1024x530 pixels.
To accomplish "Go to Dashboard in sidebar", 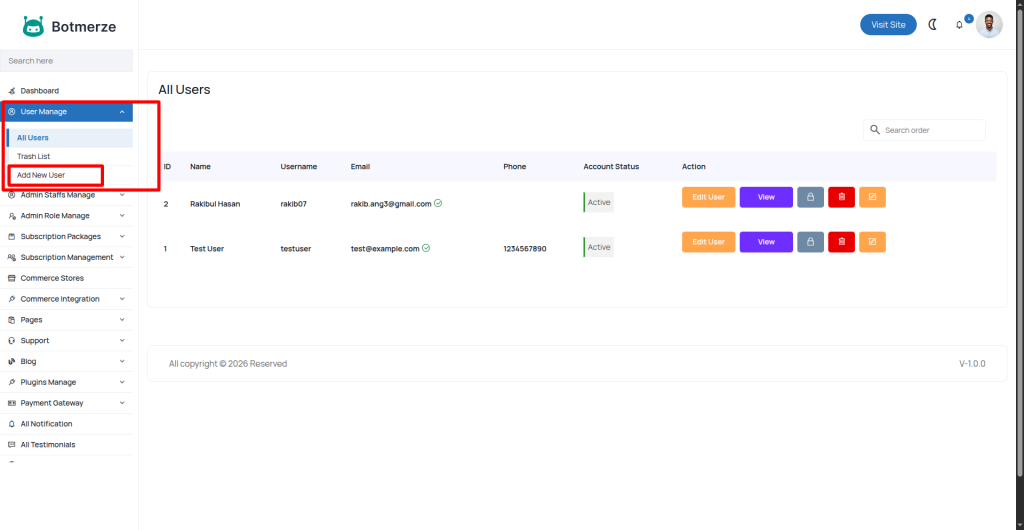I will [x=39, y=91].
